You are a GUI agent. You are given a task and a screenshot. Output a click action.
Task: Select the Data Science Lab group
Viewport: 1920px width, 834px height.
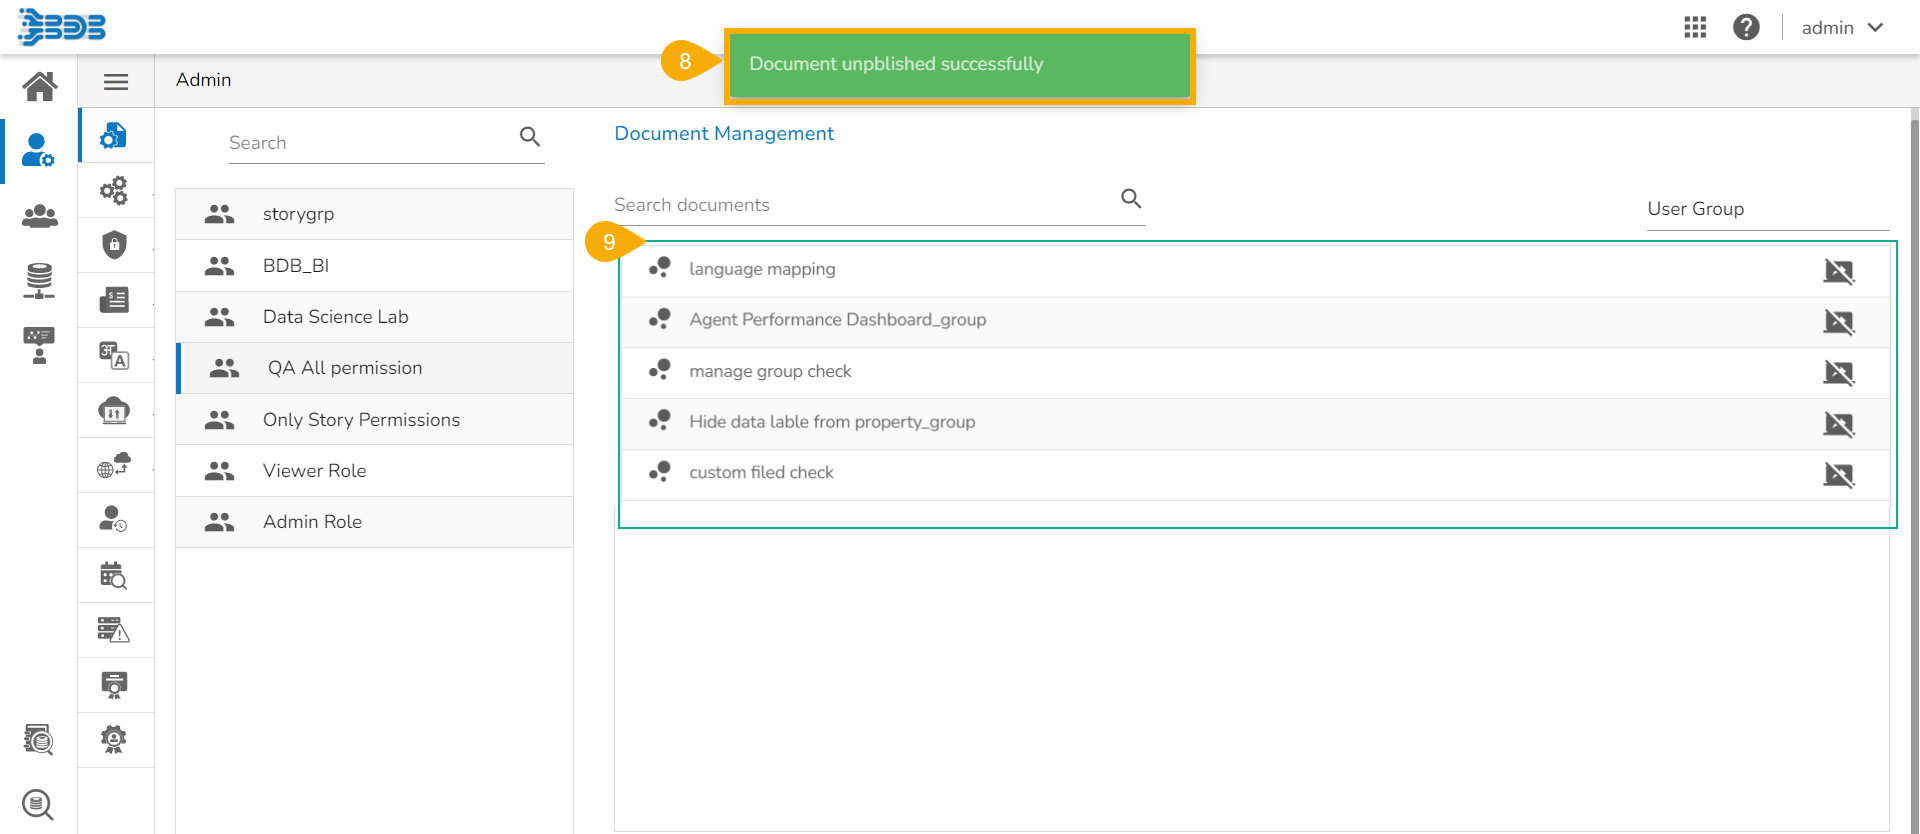click(x=335, y=317)
